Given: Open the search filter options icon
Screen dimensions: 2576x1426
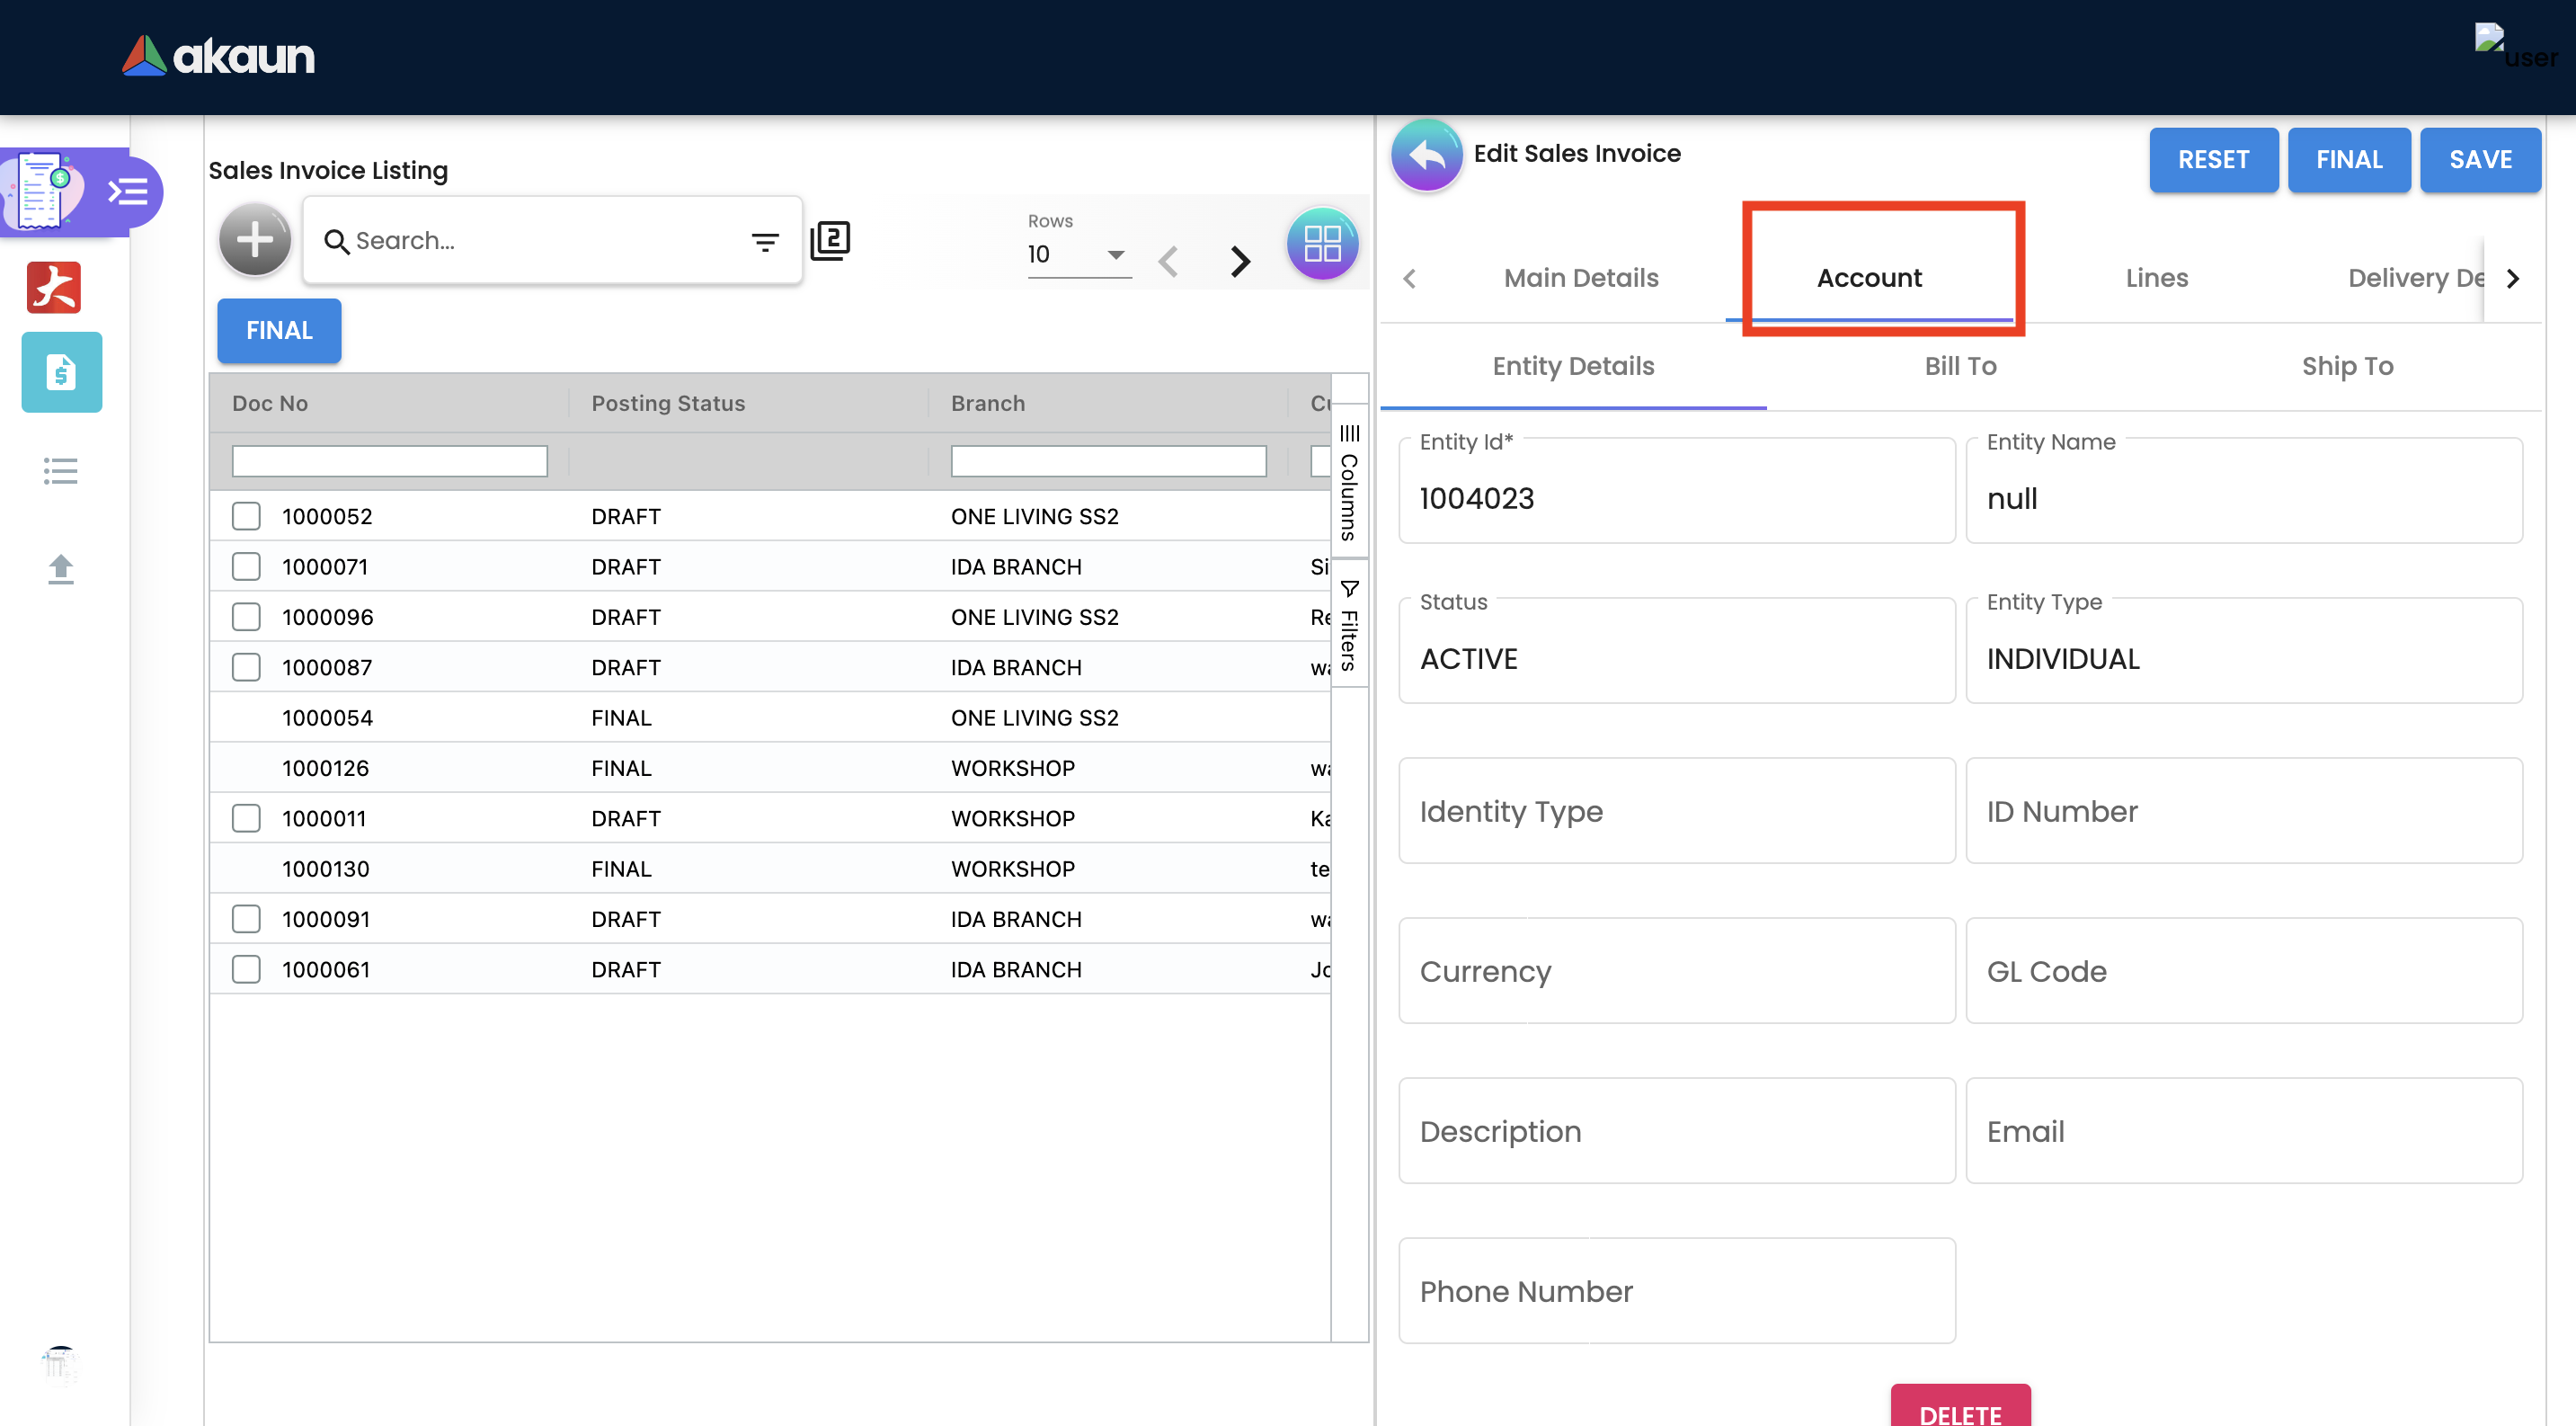Looking at the screenshot, I should (765, 241).
